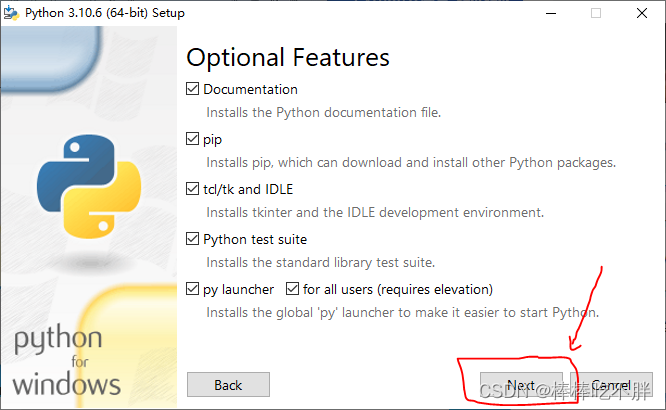Click 'Installs the standard library test suite.' text
The image size is (666, 410).
point(321,263)
